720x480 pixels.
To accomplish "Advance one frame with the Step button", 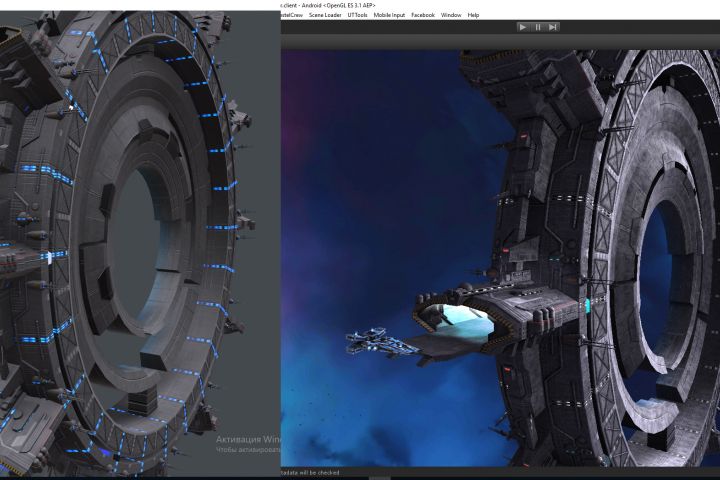I will [553, 27].
